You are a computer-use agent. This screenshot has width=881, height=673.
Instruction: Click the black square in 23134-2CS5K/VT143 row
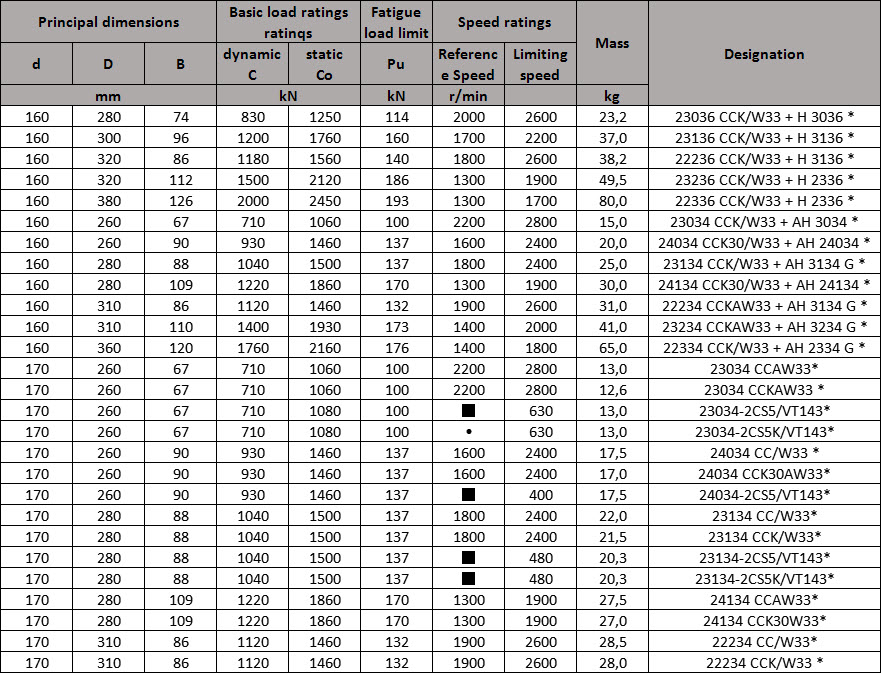tap(467, 578)
